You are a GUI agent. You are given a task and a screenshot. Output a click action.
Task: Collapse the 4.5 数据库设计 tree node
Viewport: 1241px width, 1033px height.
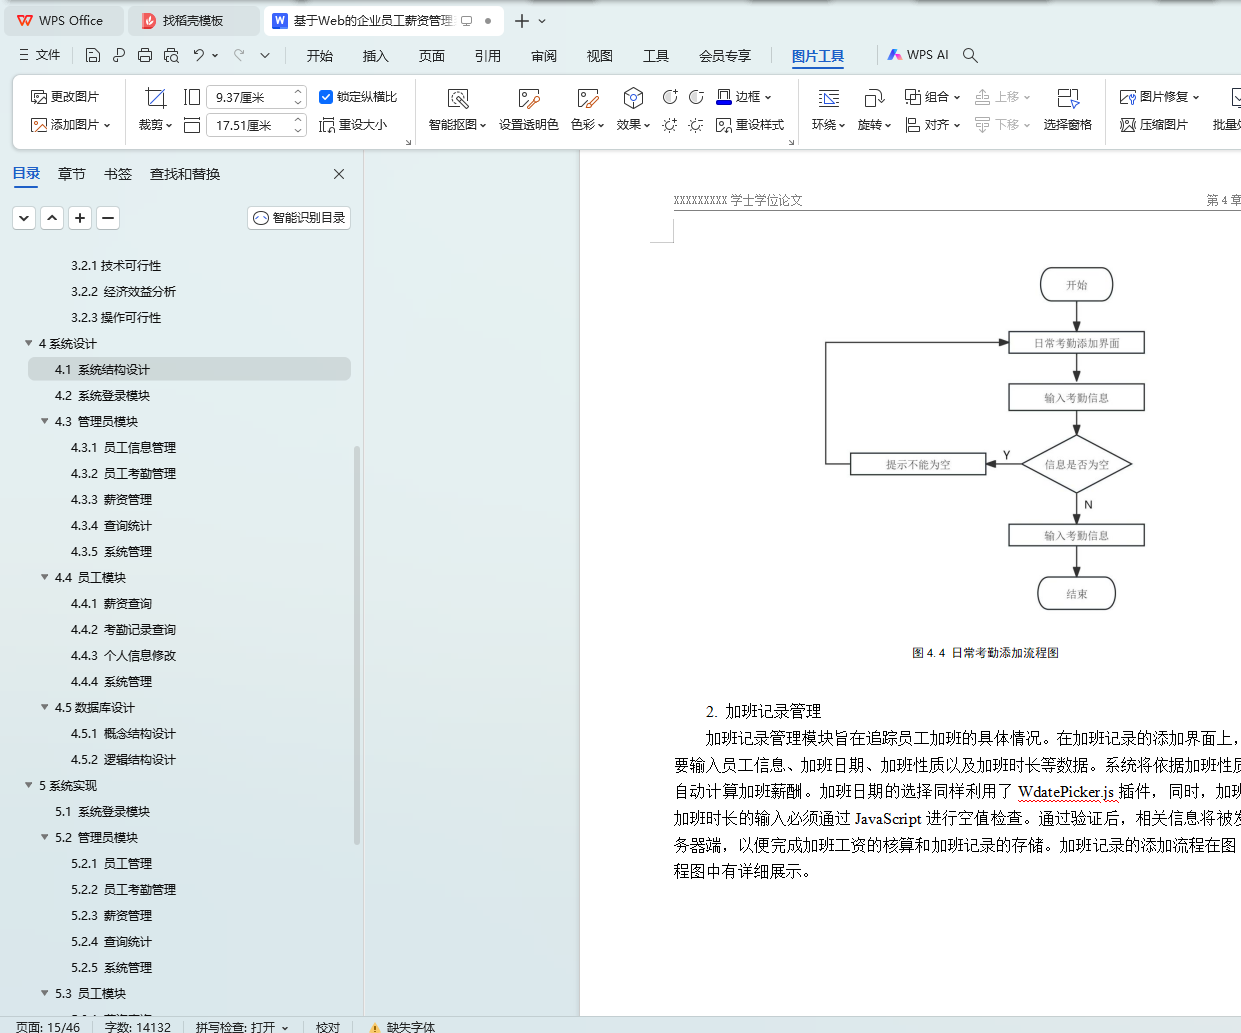click(45, 707)
